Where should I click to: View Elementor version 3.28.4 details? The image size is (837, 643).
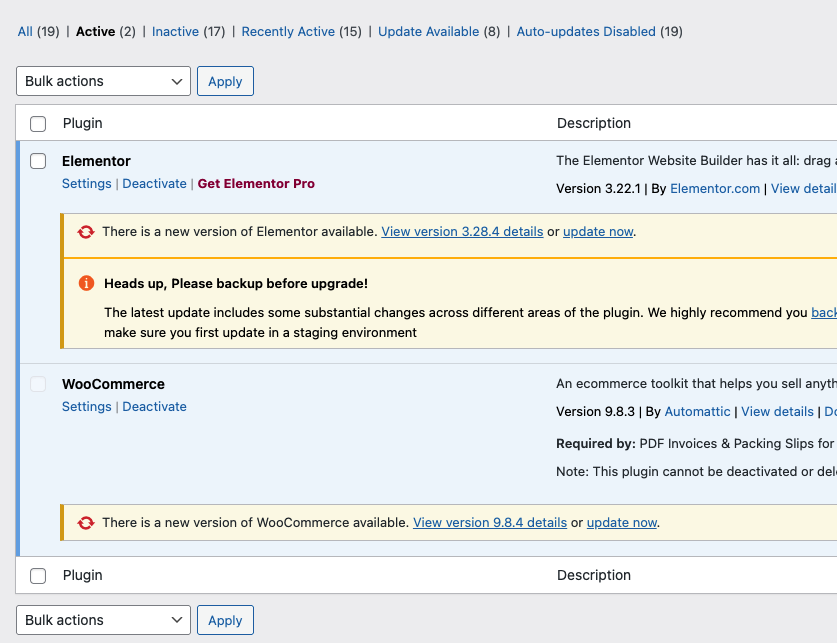tap(462, 232)
